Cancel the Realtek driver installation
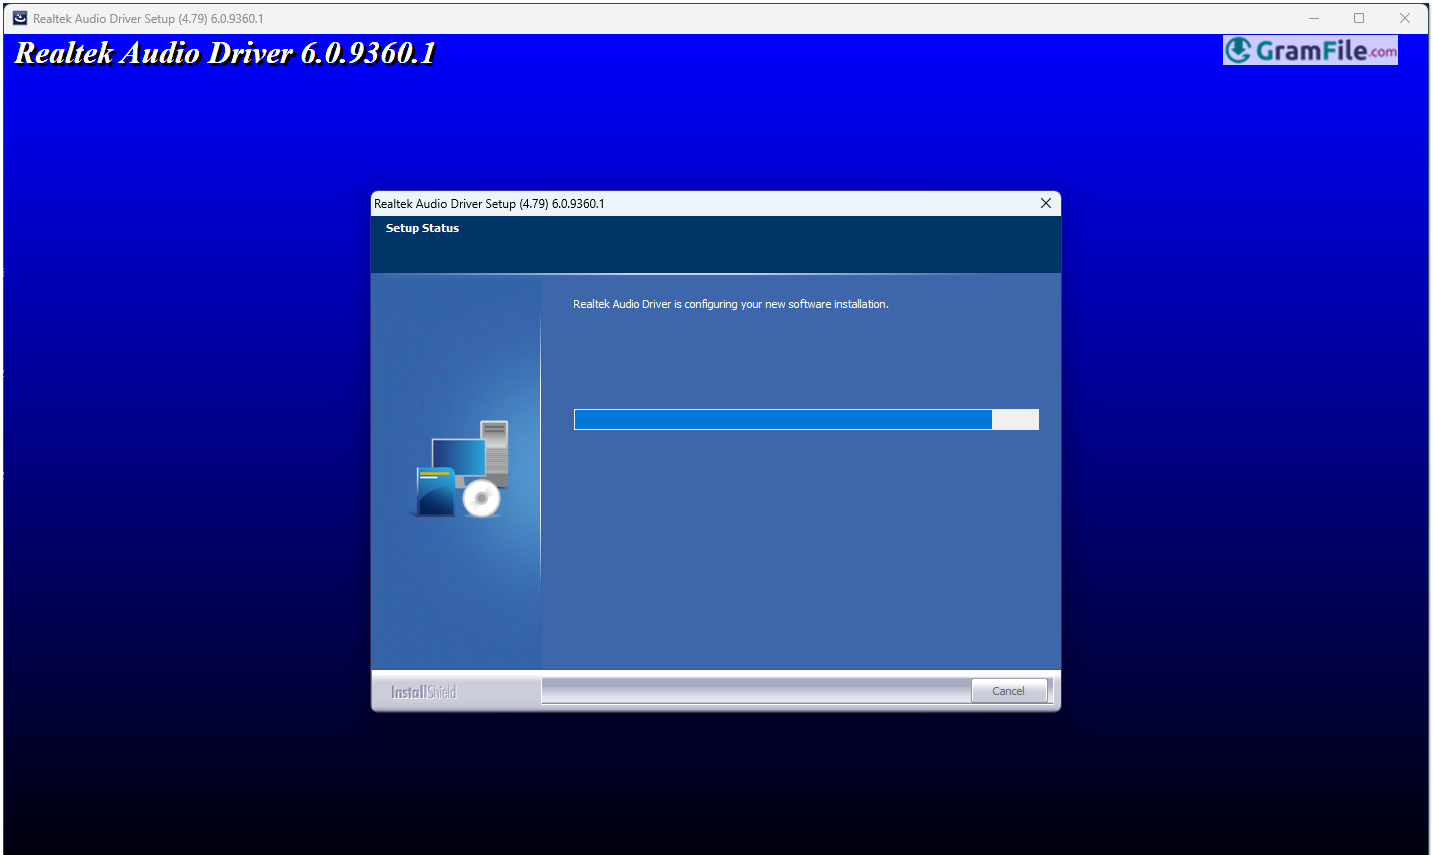1433x855 pixels. (x=1008, y=691)
